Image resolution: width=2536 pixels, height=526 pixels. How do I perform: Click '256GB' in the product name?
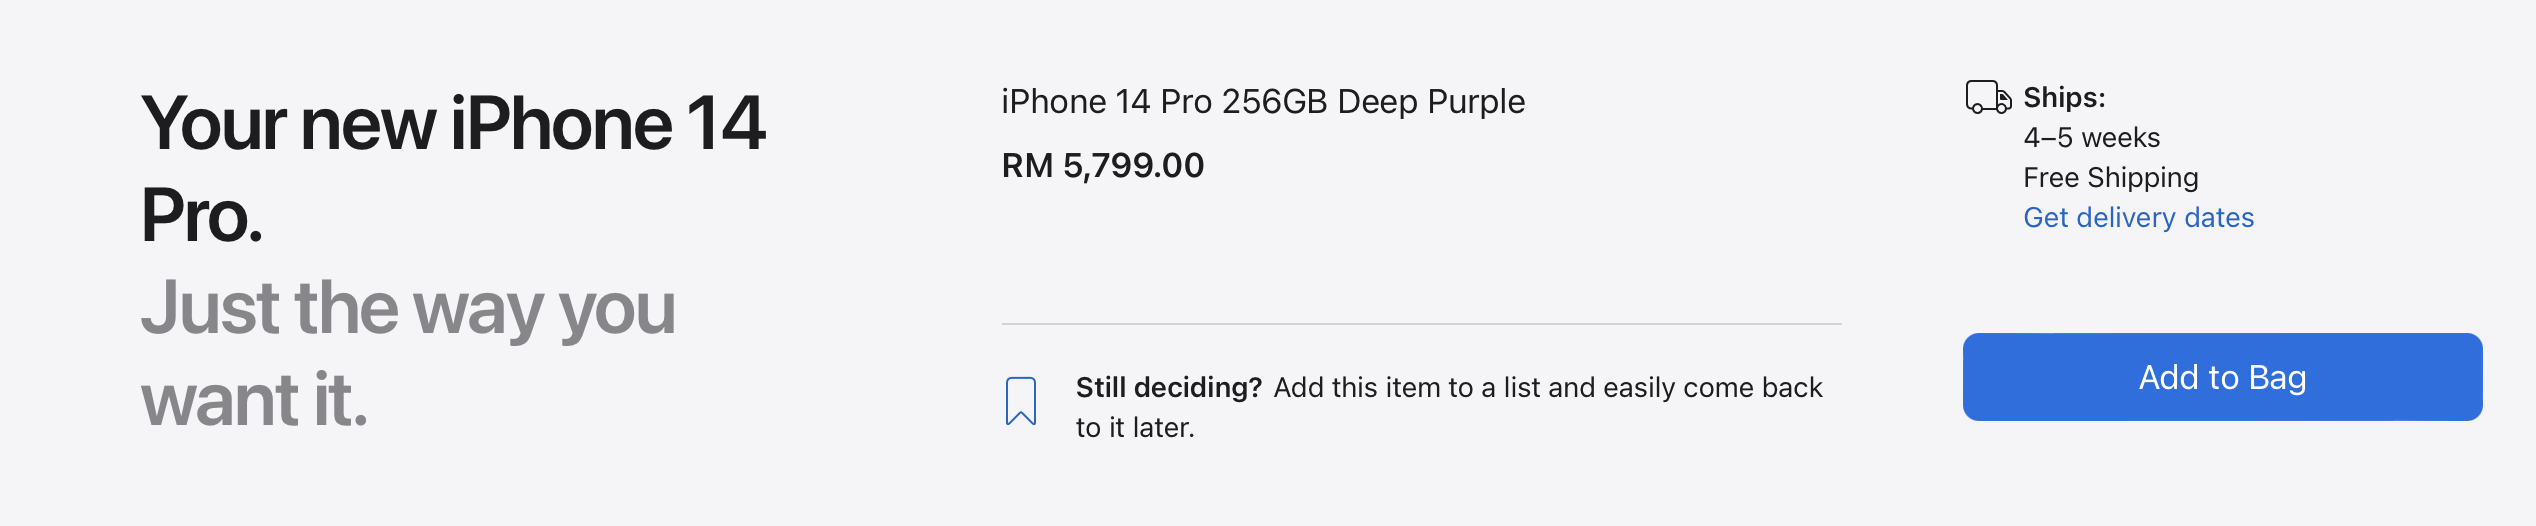1274,102
